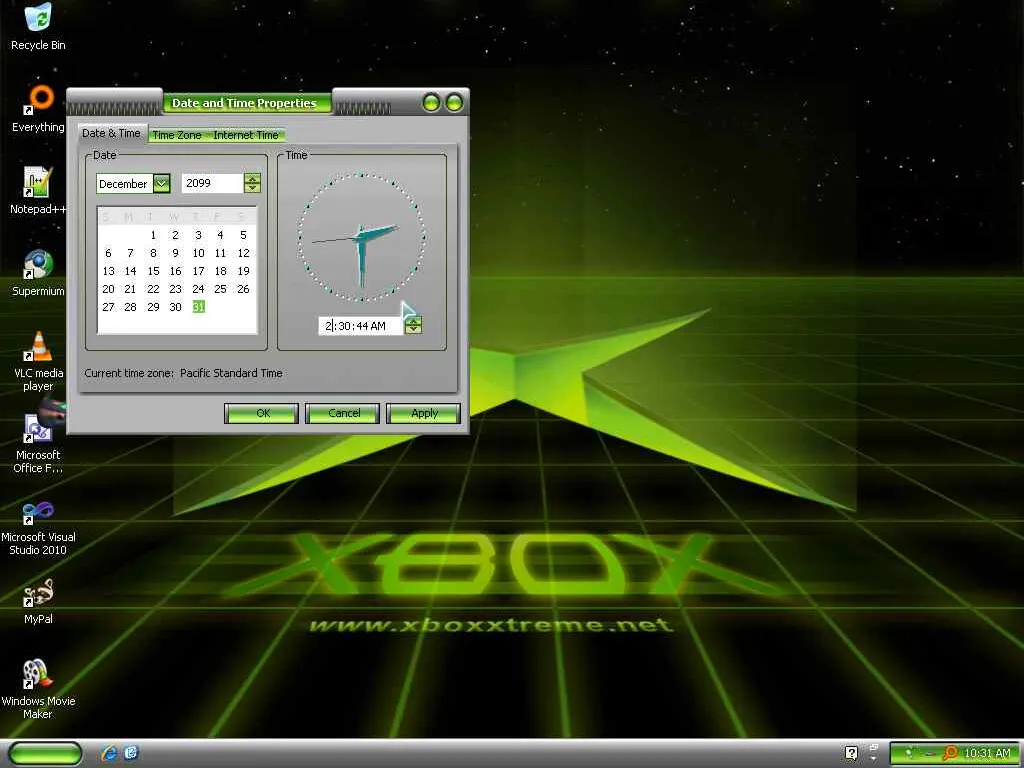Select day 19 in the calendar
1024x768 pixels.
pyautogui.click(x=243, y=271)
